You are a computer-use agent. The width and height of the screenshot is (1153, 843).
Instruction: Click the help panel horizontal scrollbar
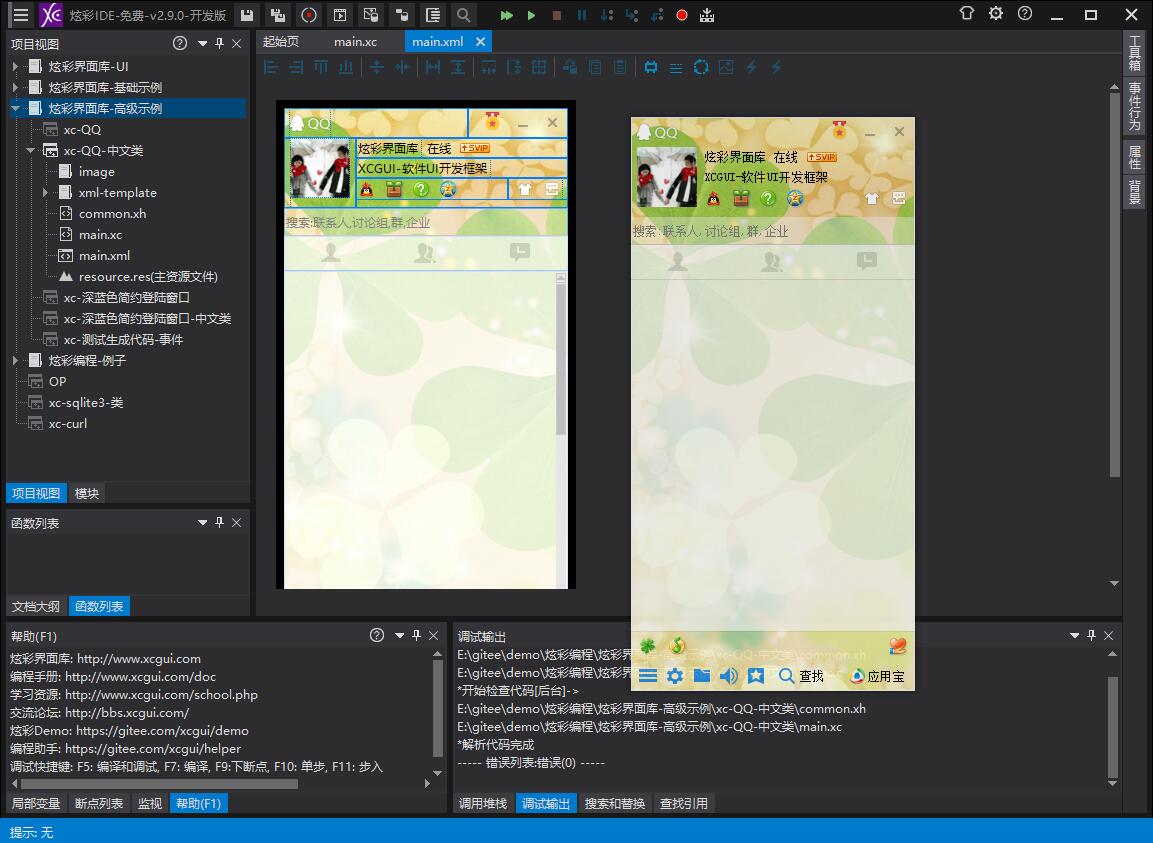coord(160,783)
